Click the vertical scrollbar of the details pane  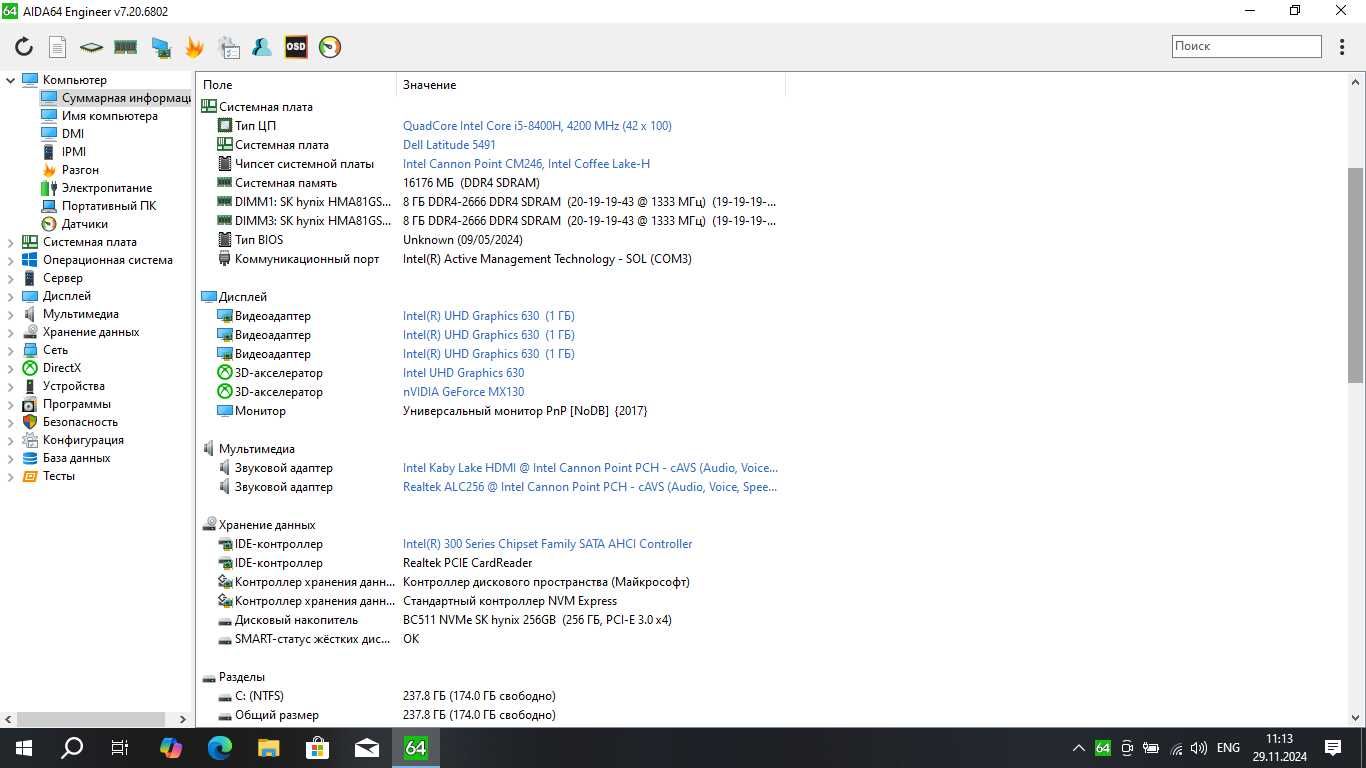(1356, 275)
